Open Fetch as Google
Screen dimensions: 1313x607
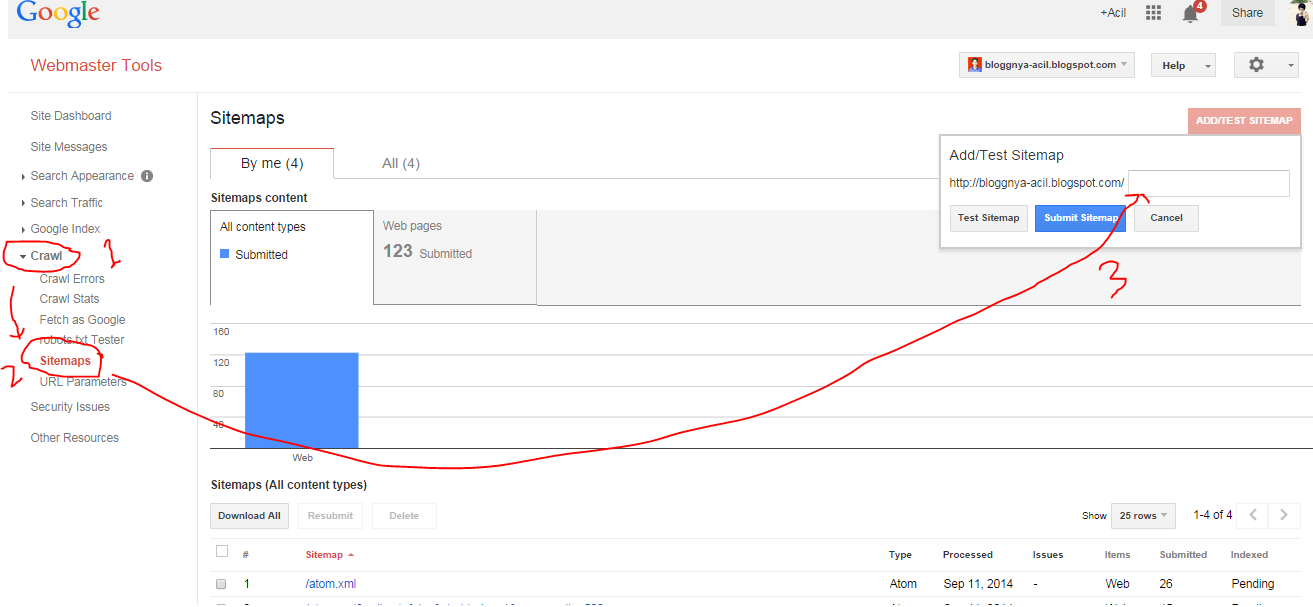coord(82,320)
